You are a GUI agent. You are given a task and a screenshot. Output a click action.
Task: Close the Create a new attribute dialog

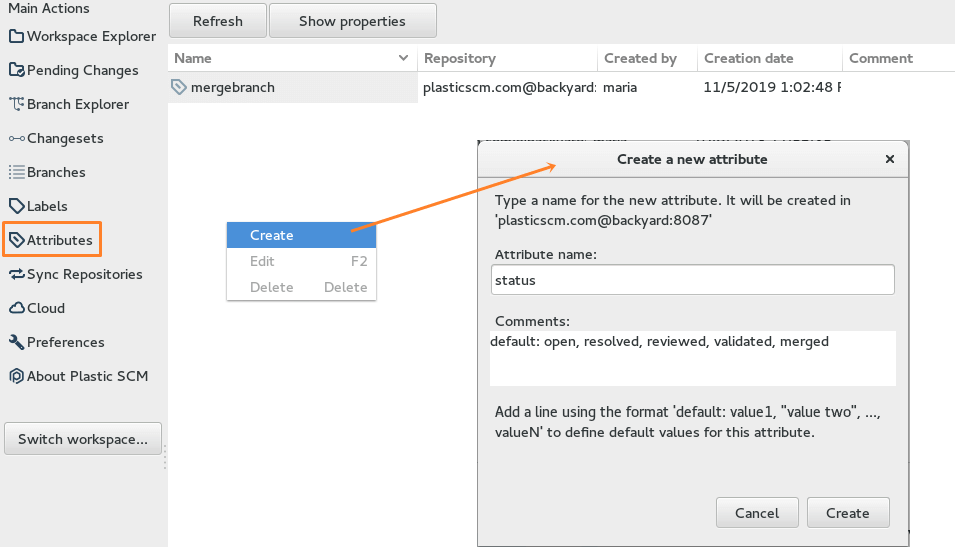[x=890, y=159]
